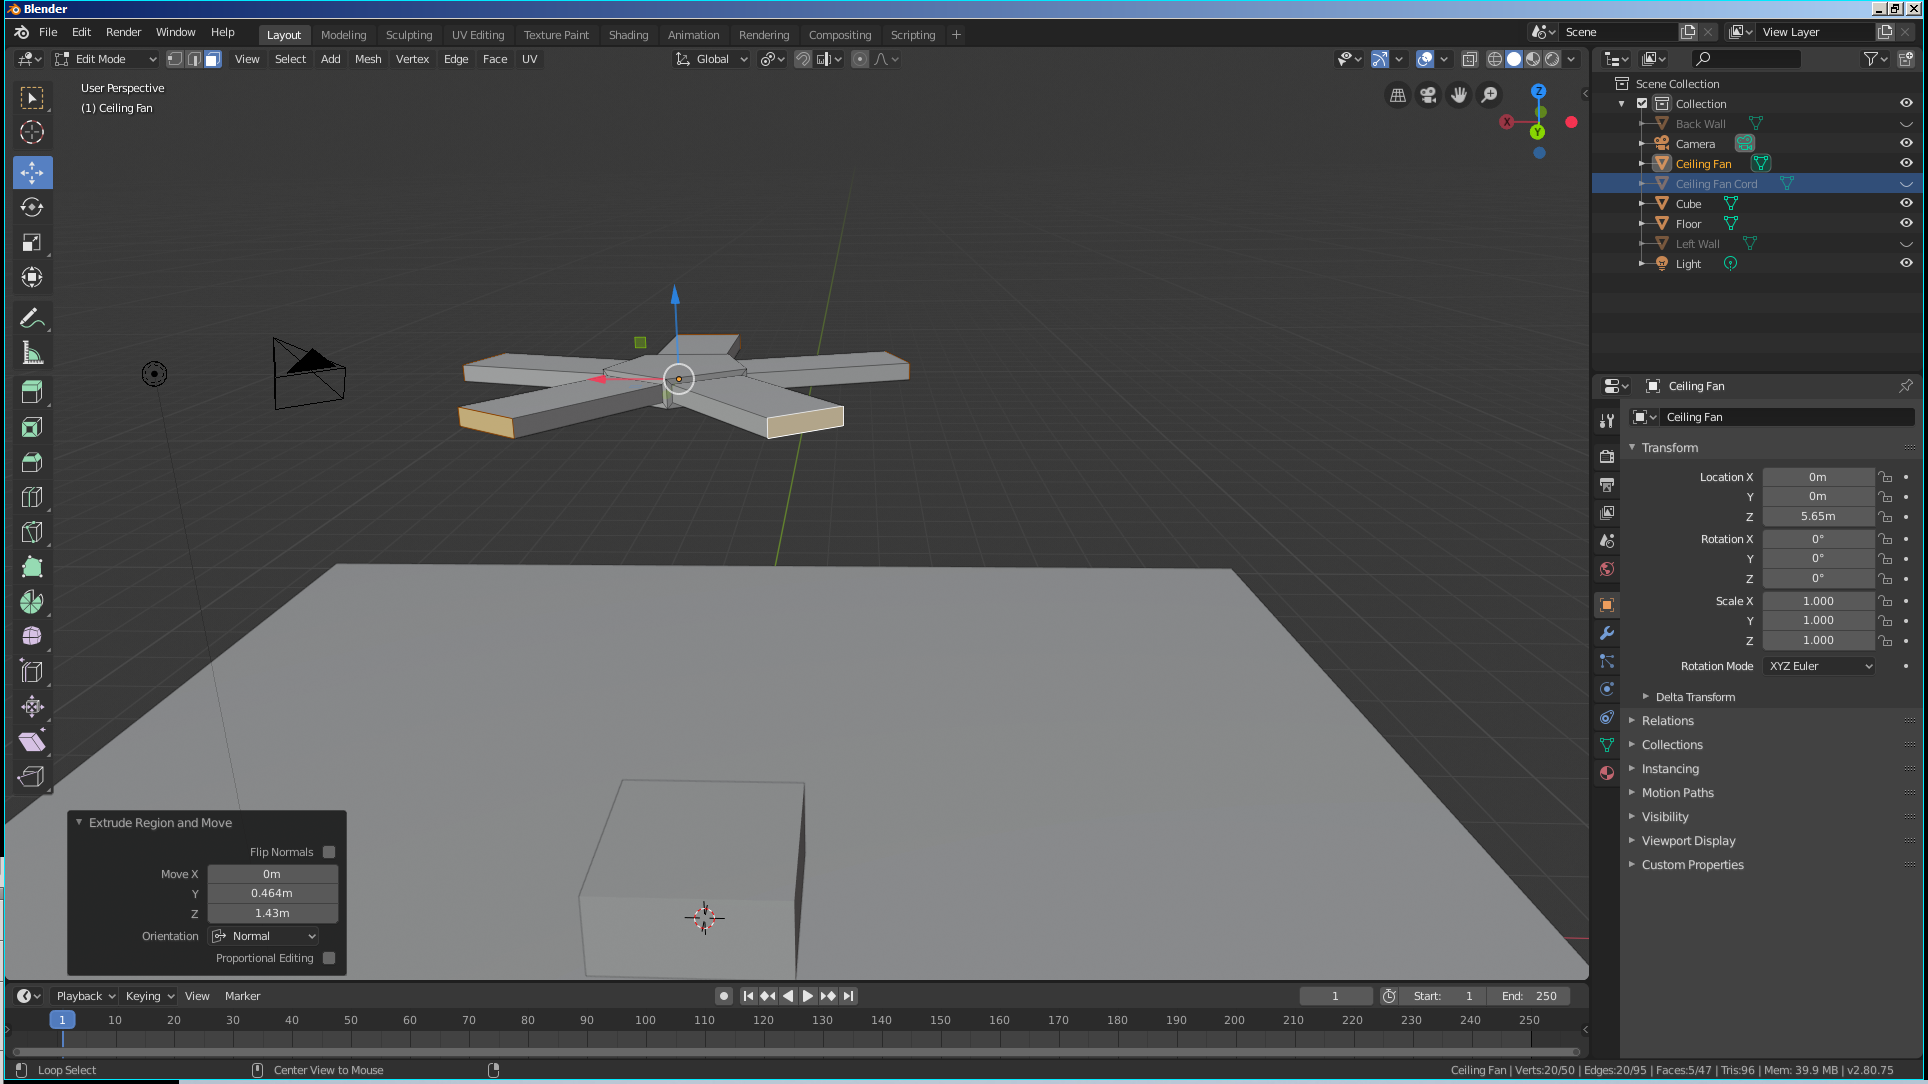Open the Face menu
1928x1084 pixels.
click(x=495, y=59)
